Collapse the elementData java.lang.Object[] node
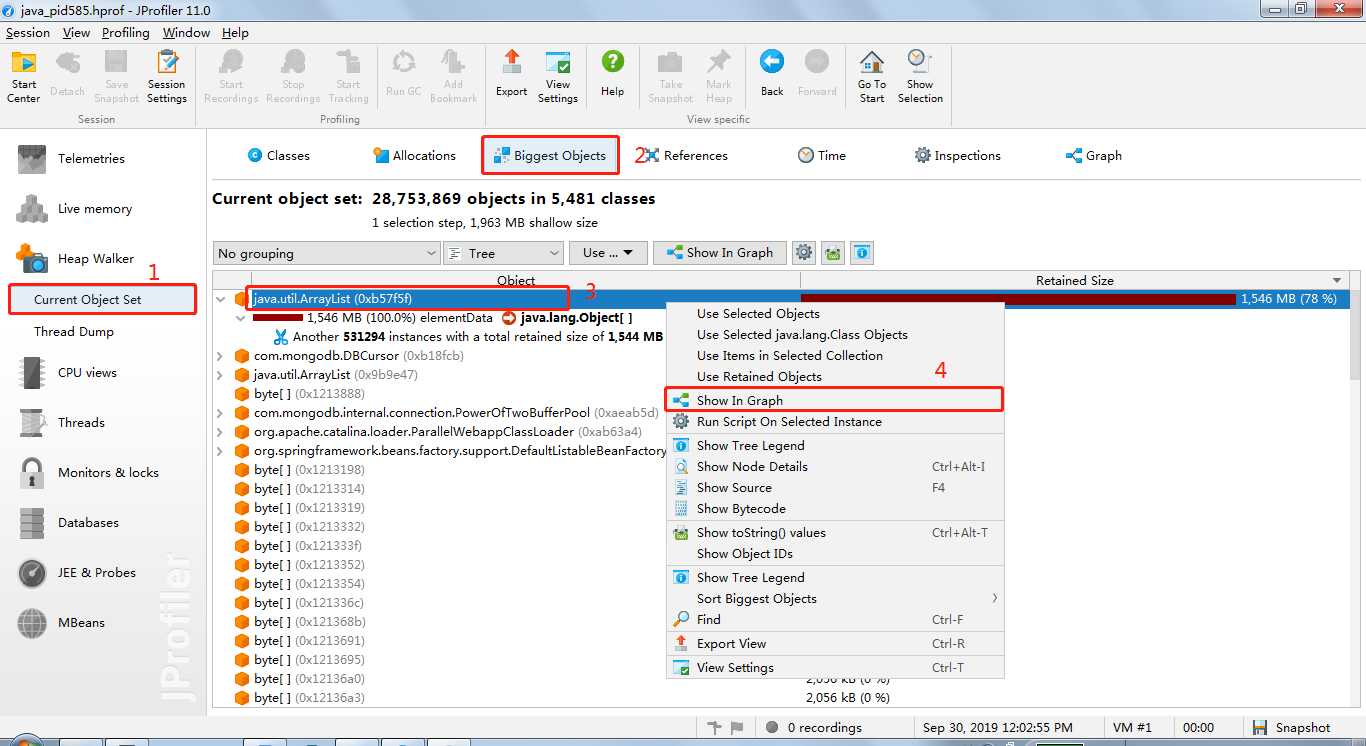The width and height of the screenshot is (1366, 746). (x=240, y=318)
